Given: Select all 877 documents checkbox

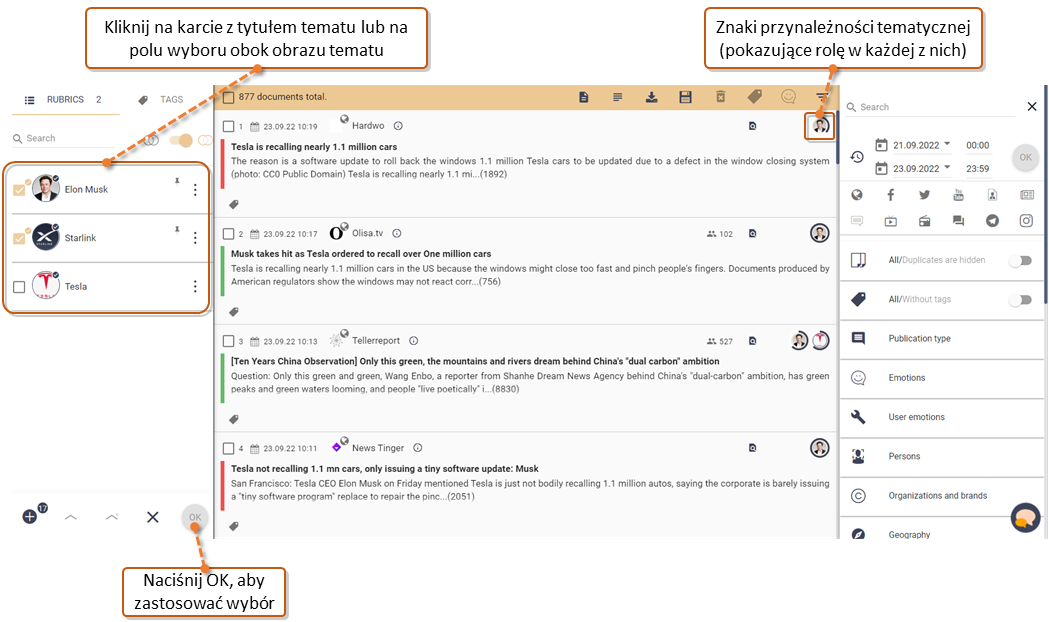Looking at the screenshot, I should click(x=229, y=98).
